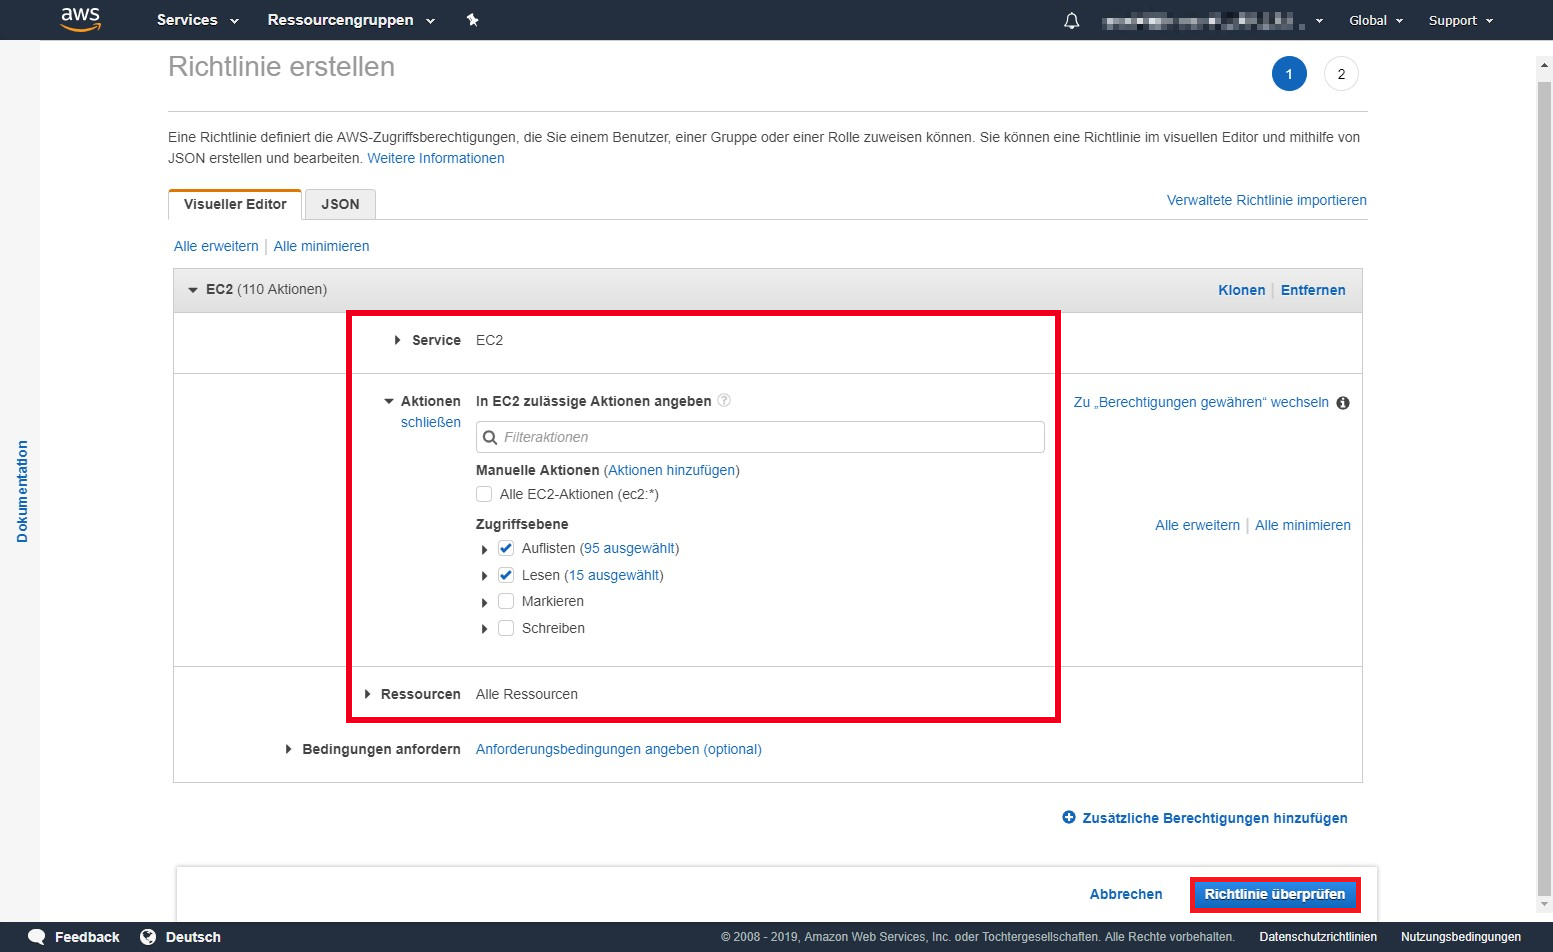The width and height of the screenshot is (1553, 952).
Task: Expand the Auflisten action list
Action: [485, 549]
